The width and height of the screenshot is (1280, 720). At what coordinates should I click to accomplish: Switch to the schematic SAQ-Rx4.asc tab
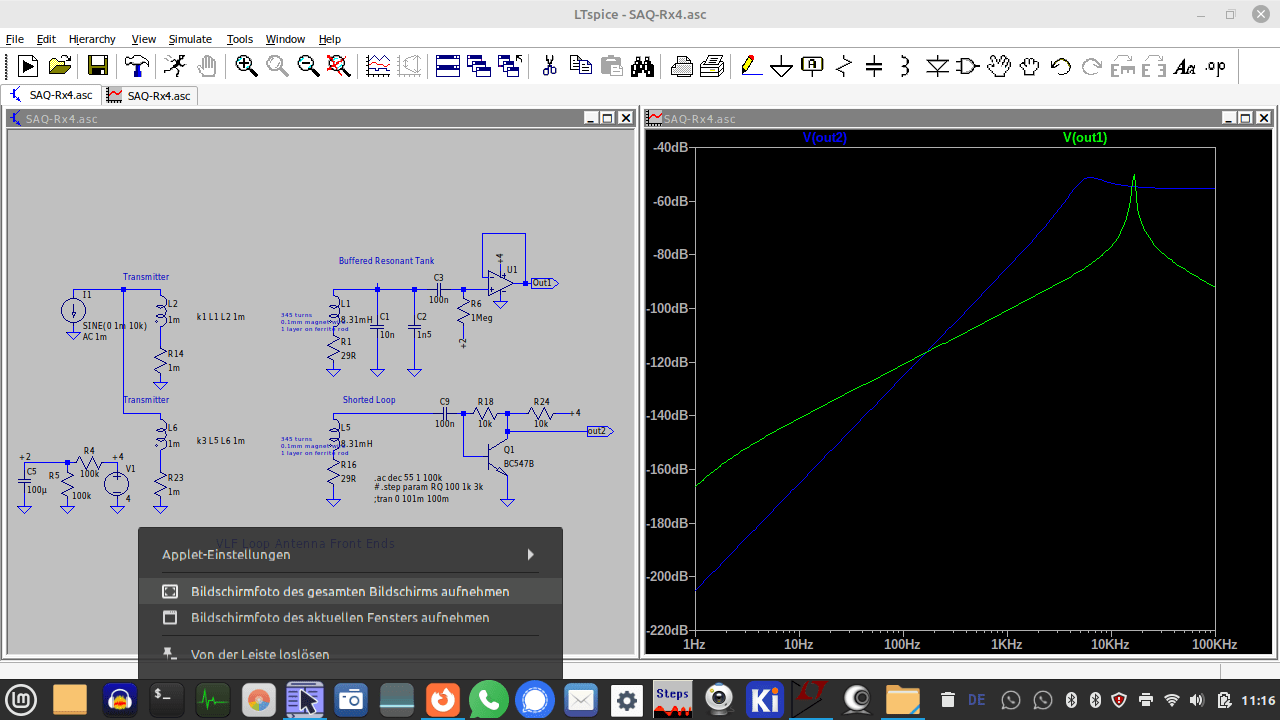(x=52, y=95)
